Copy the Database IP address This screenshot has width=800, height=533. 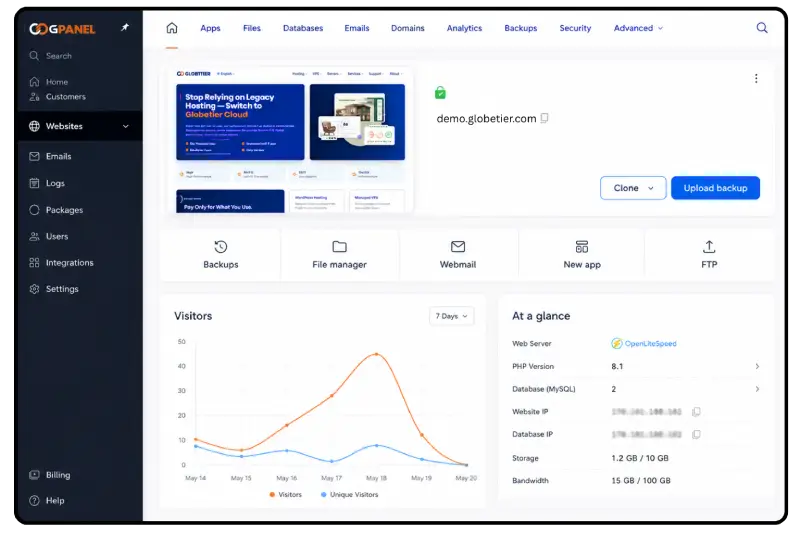[696, 434]
